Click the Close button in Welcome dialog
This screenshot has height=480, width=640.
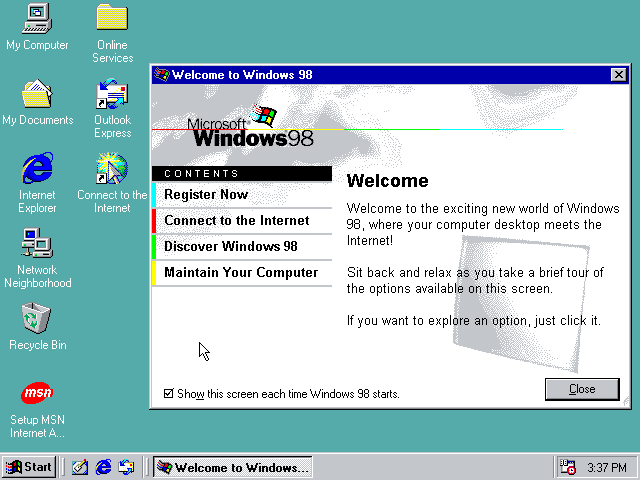pyautogui.click(x=582, y=389)
